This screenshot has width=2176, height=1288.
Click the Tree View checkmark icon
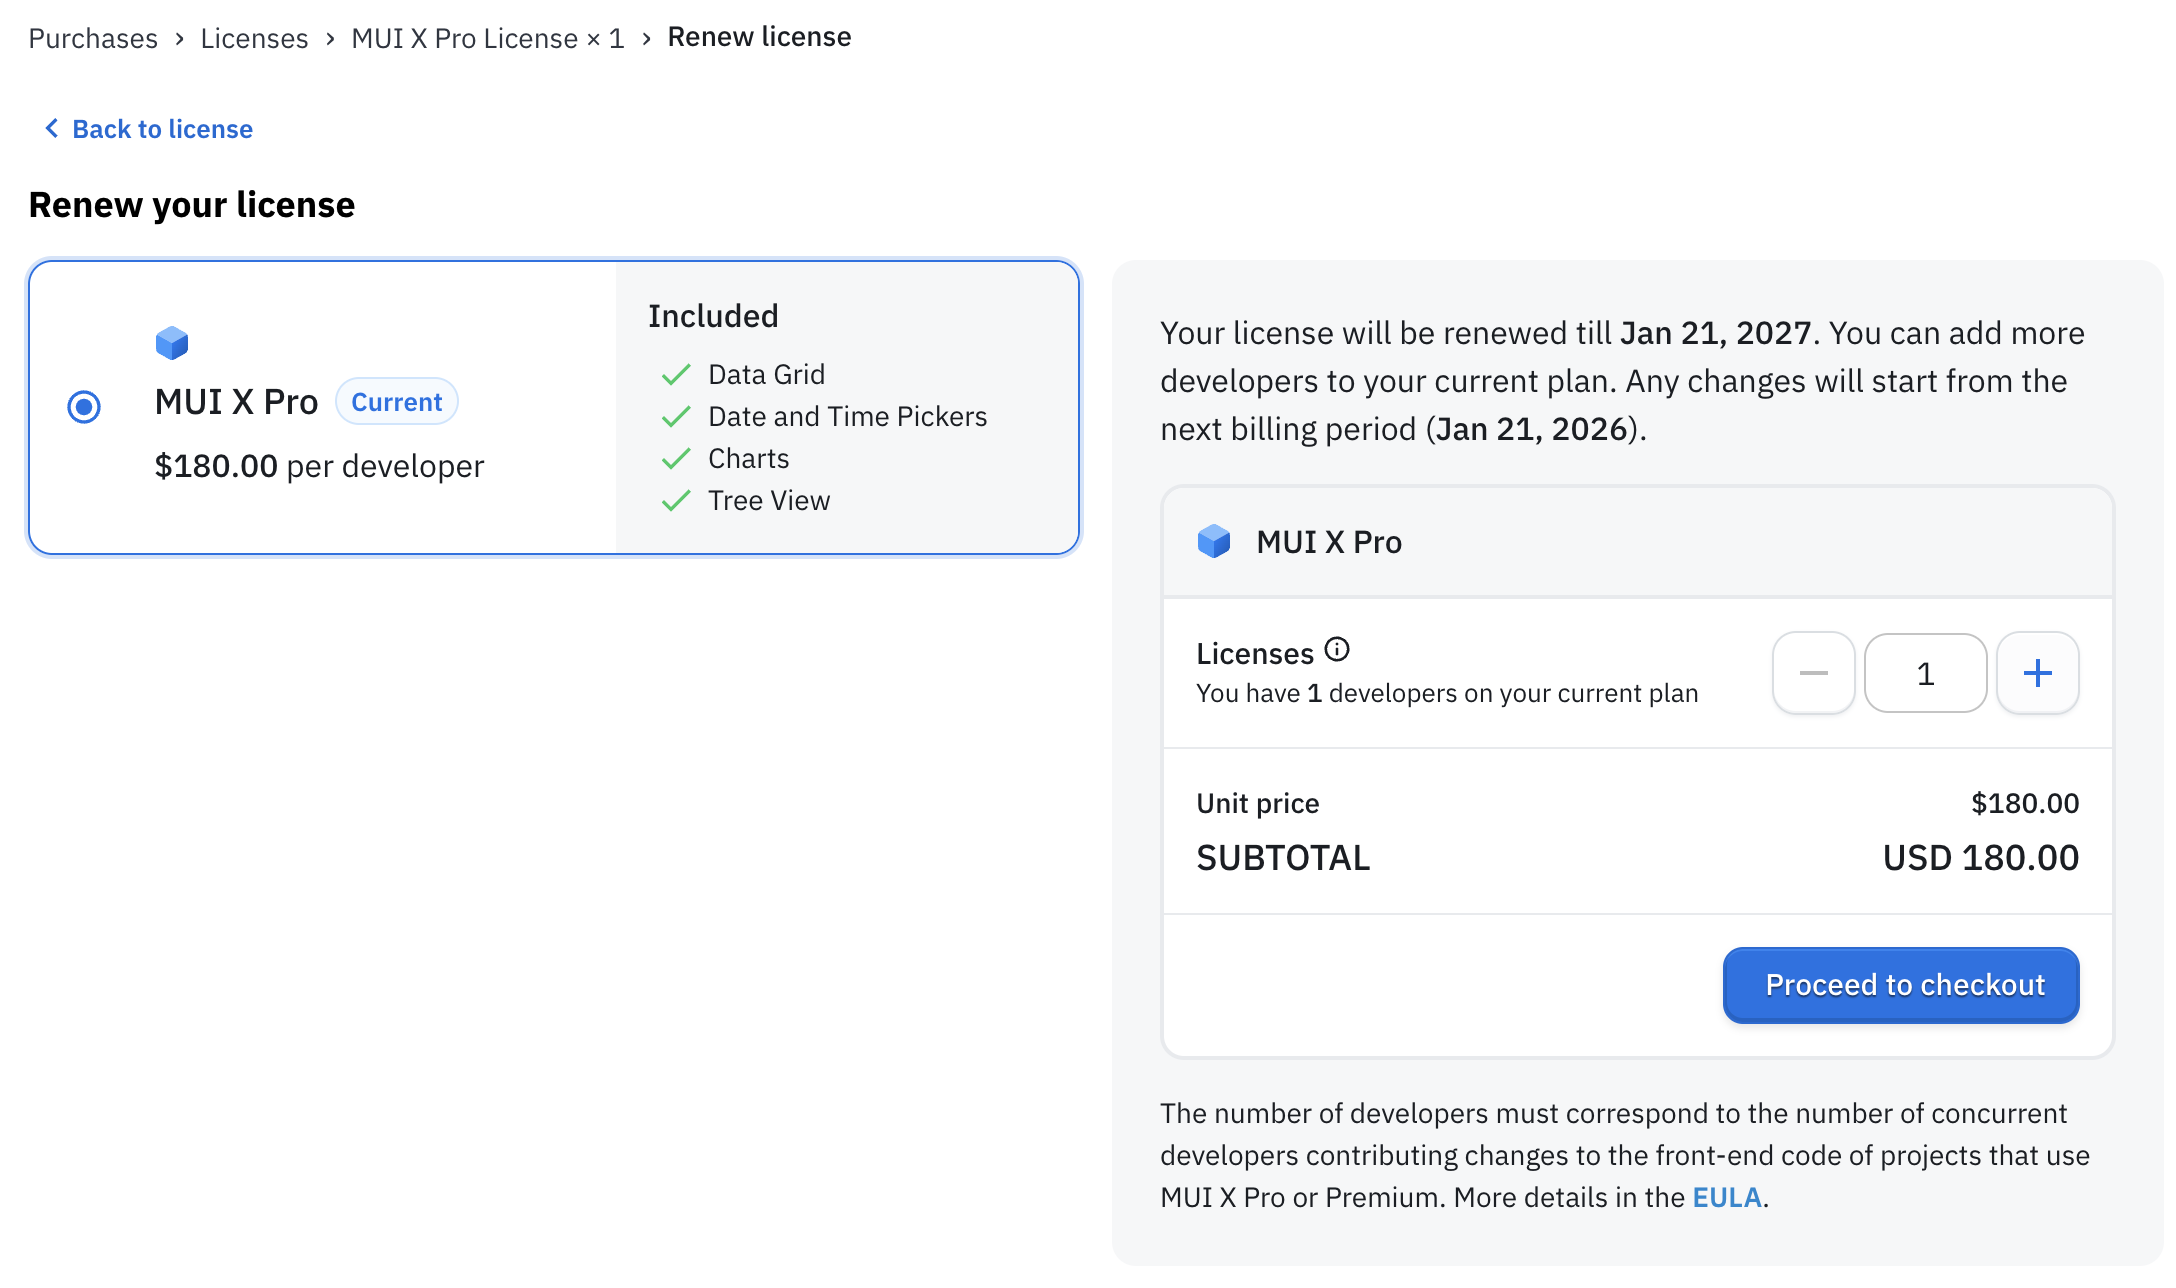677,501
